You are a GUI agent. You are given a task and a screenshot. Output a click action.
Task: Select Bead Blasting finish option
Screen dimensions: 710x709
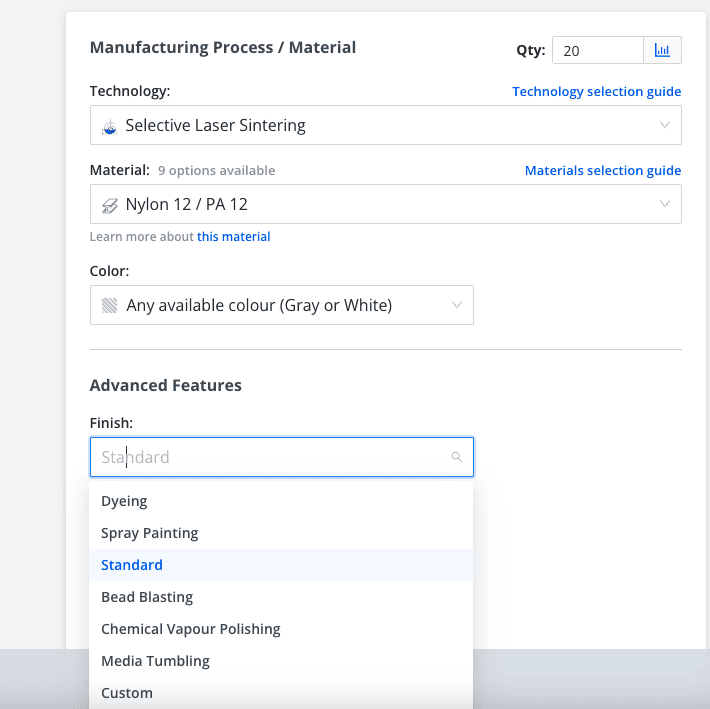point(147,597)
